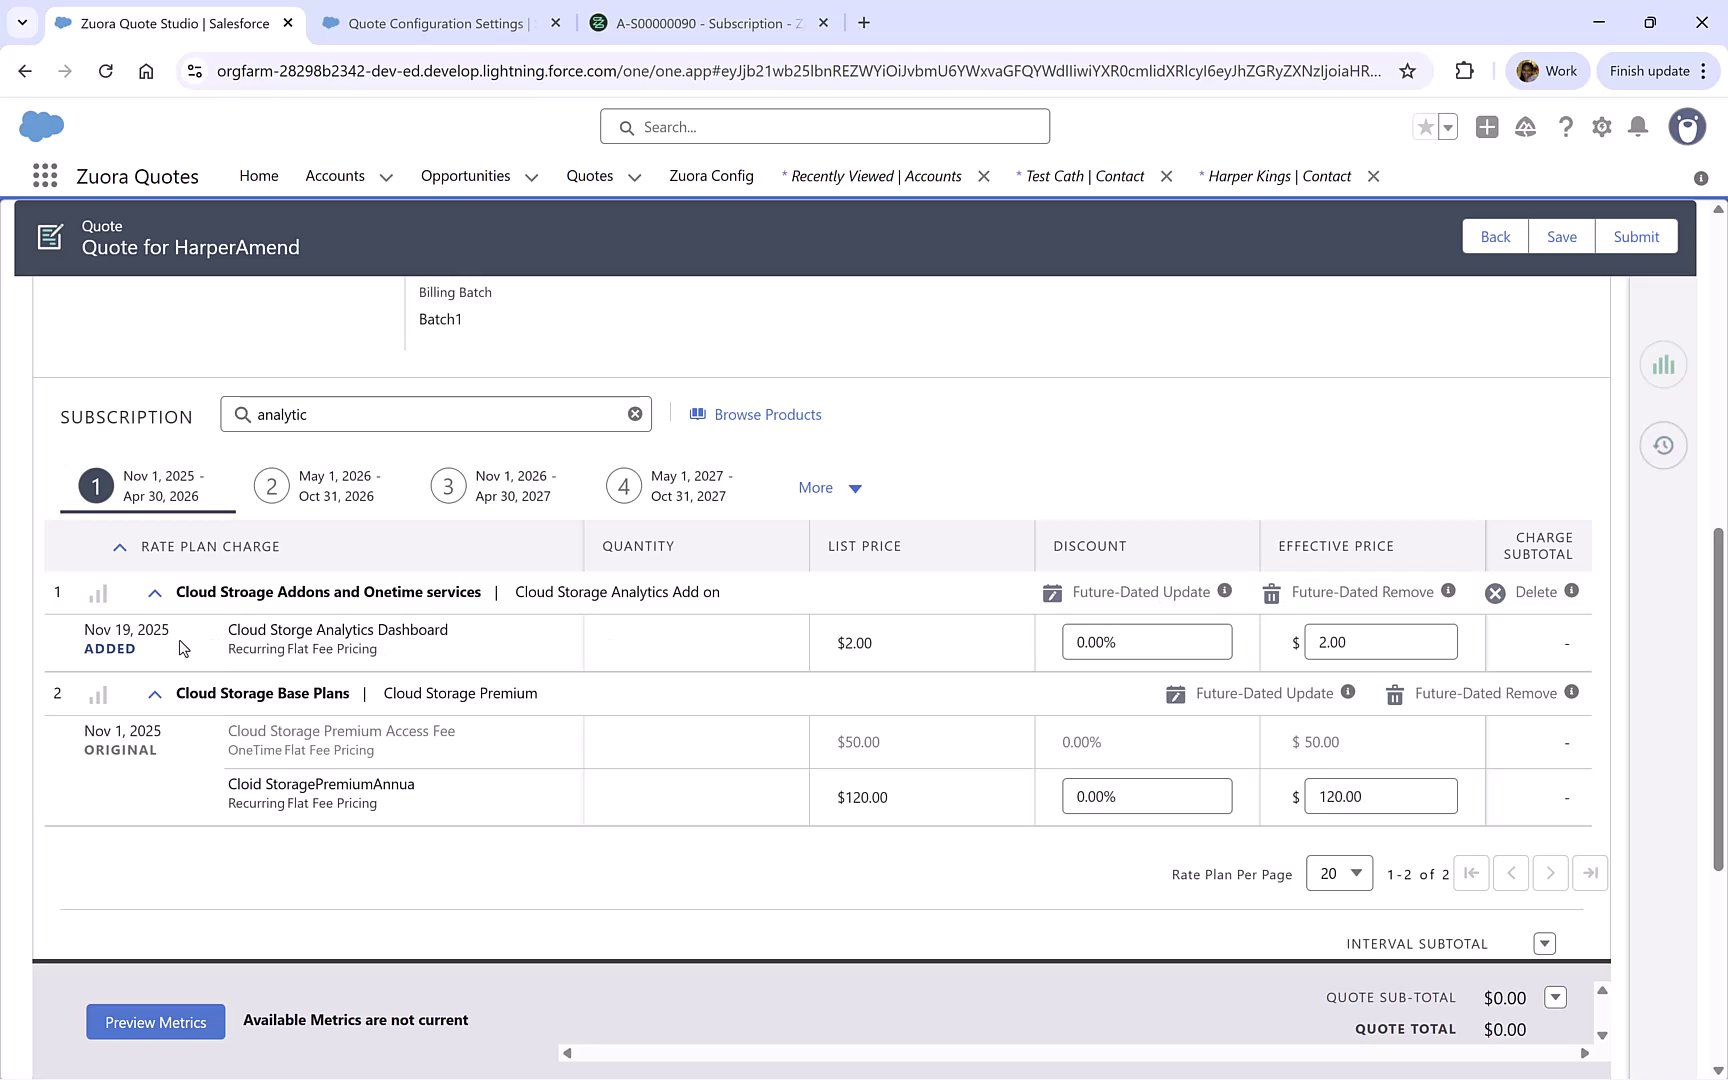Select phase 2 May 1, 2026 tab
The height and width of the screenshot is (1080, 1728).
[271, 485]
